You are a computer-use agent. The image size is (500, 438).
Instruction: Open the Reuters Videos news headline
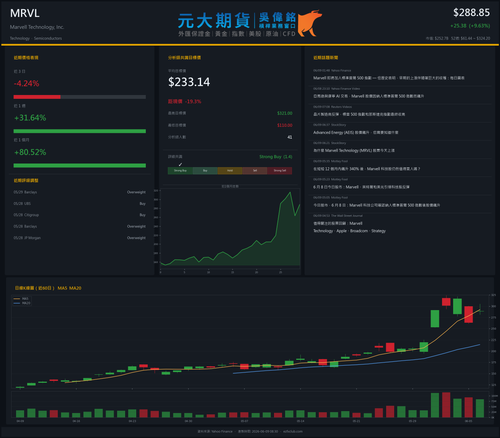coord(359,114)
